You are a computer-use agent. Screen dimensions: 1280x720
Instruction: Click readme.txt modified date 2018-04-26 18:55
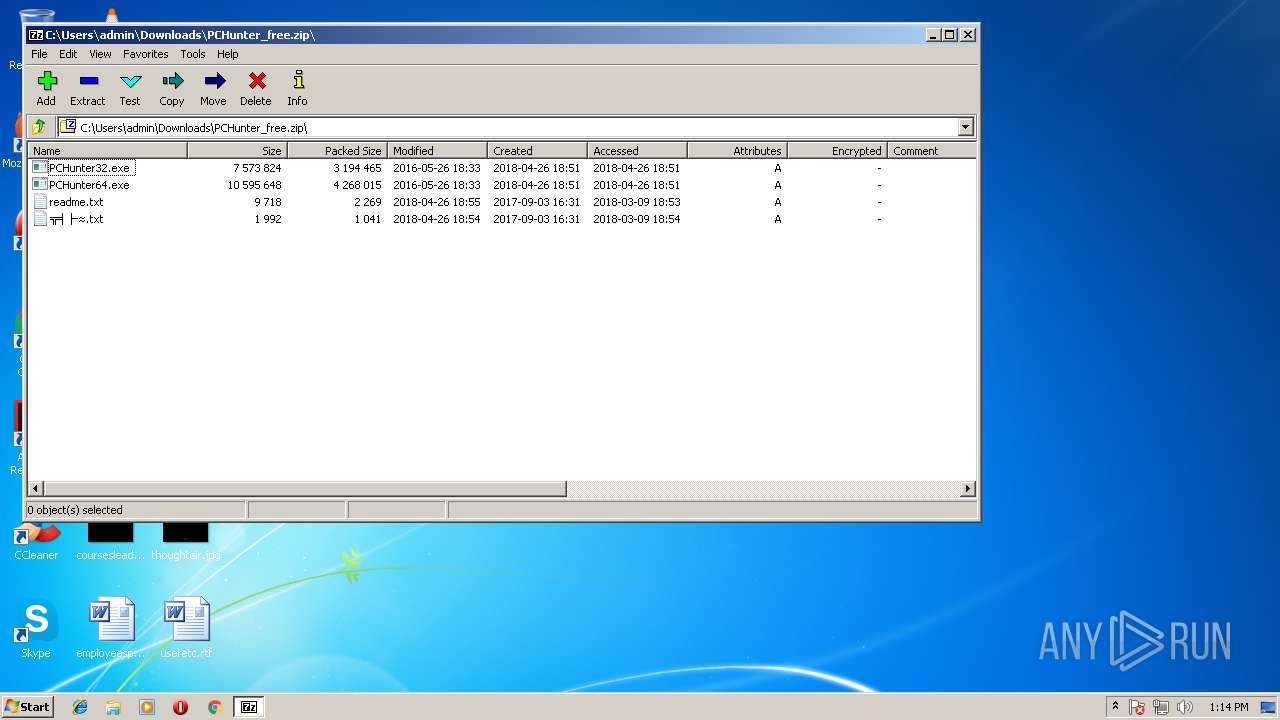(x=437, y=202)
